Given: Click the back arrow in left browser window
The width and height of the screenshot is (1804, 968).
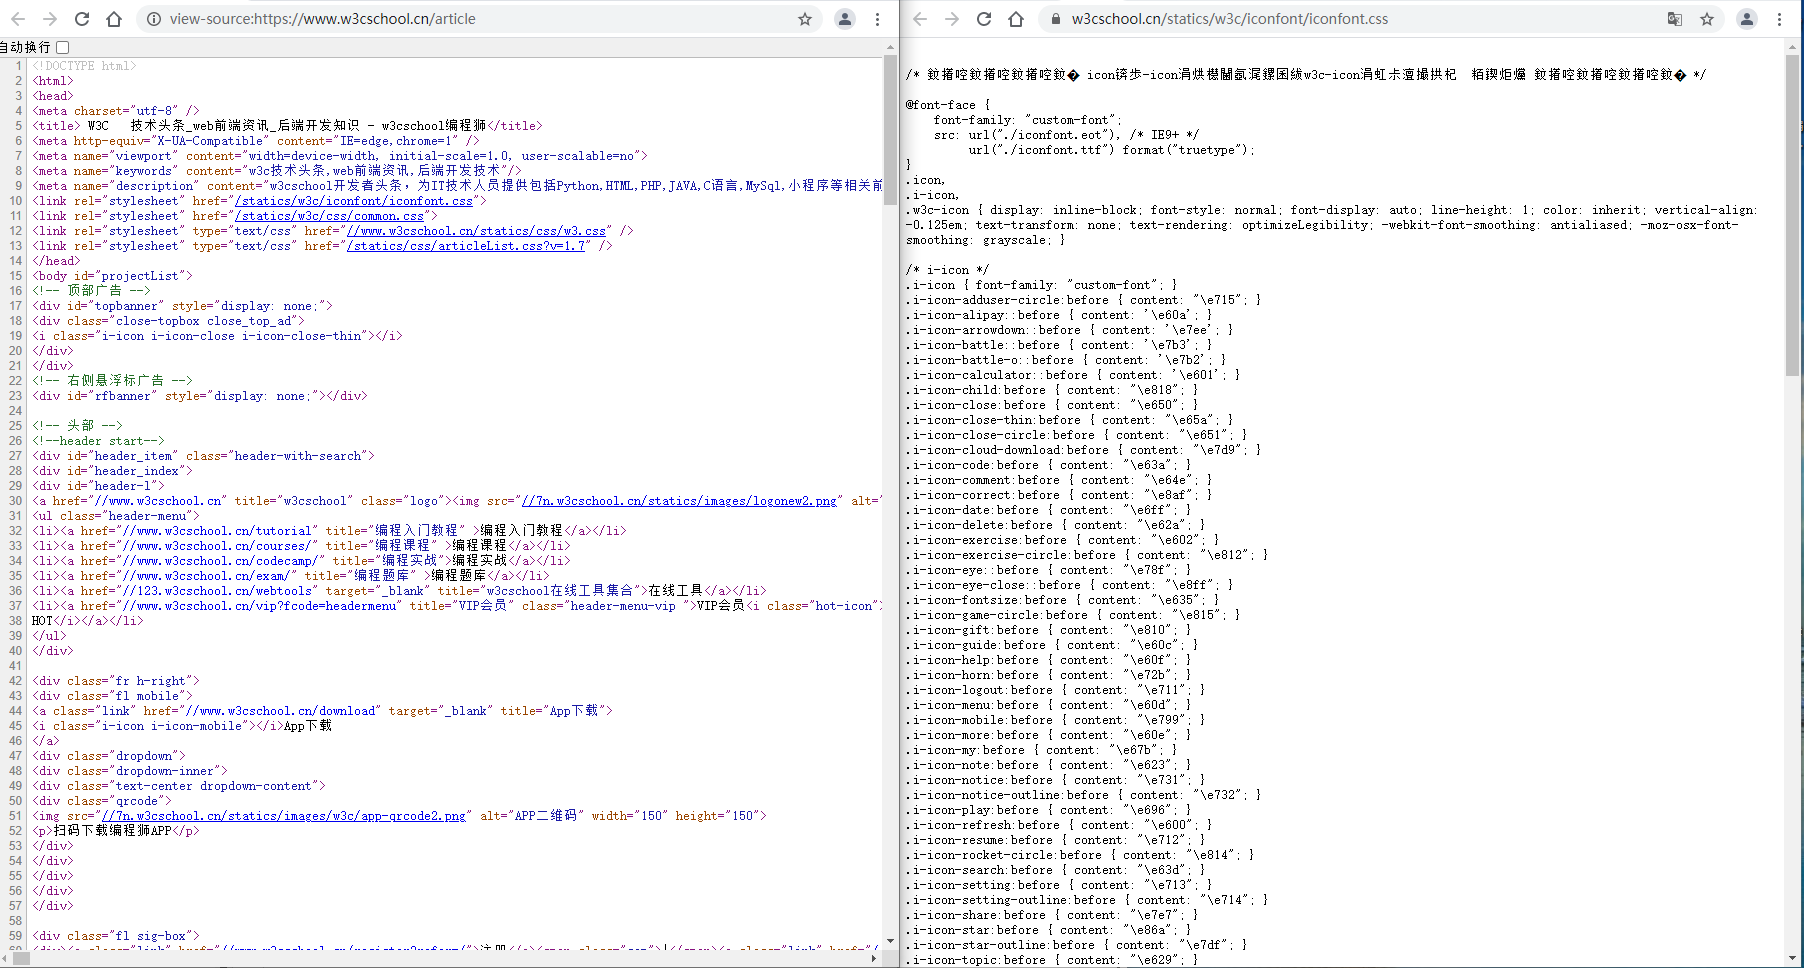Looking at the screenshot, I should pyautogui.click(x=18, y=19).
